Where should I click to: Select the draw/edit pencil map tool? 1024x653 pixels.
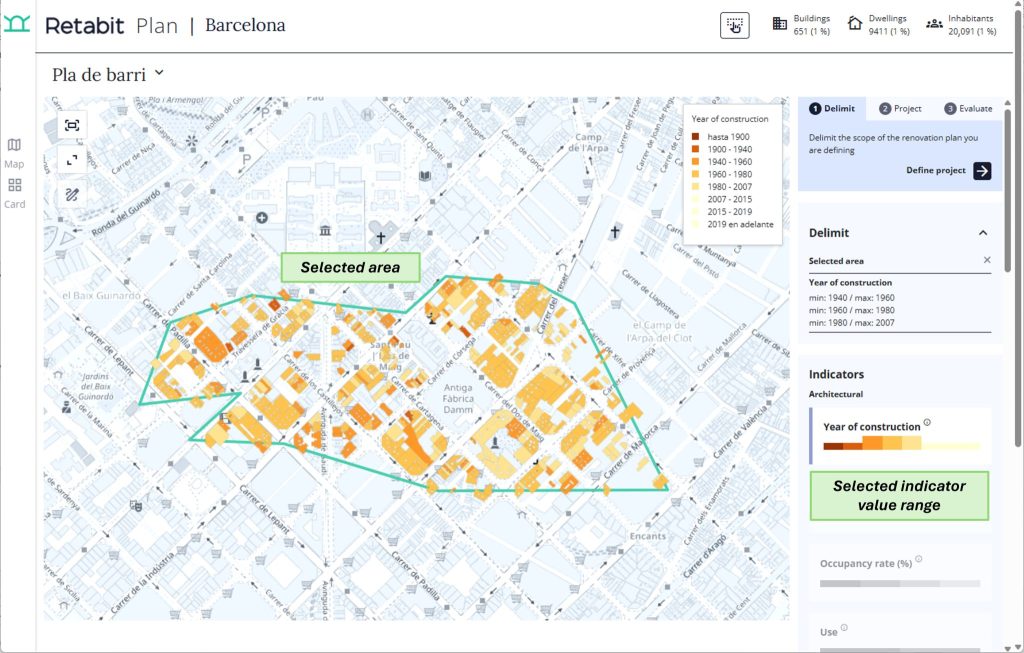click(x=71, y=194)
